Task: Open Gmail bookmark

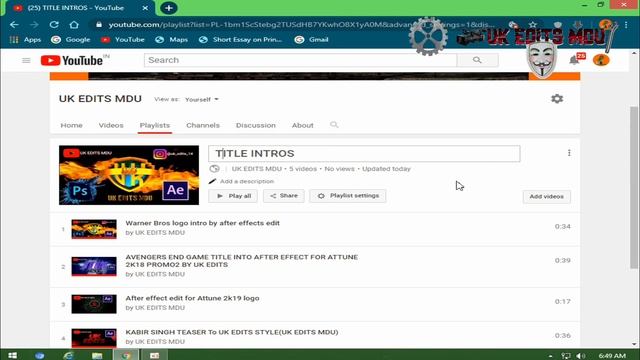Action: (311, 40)
